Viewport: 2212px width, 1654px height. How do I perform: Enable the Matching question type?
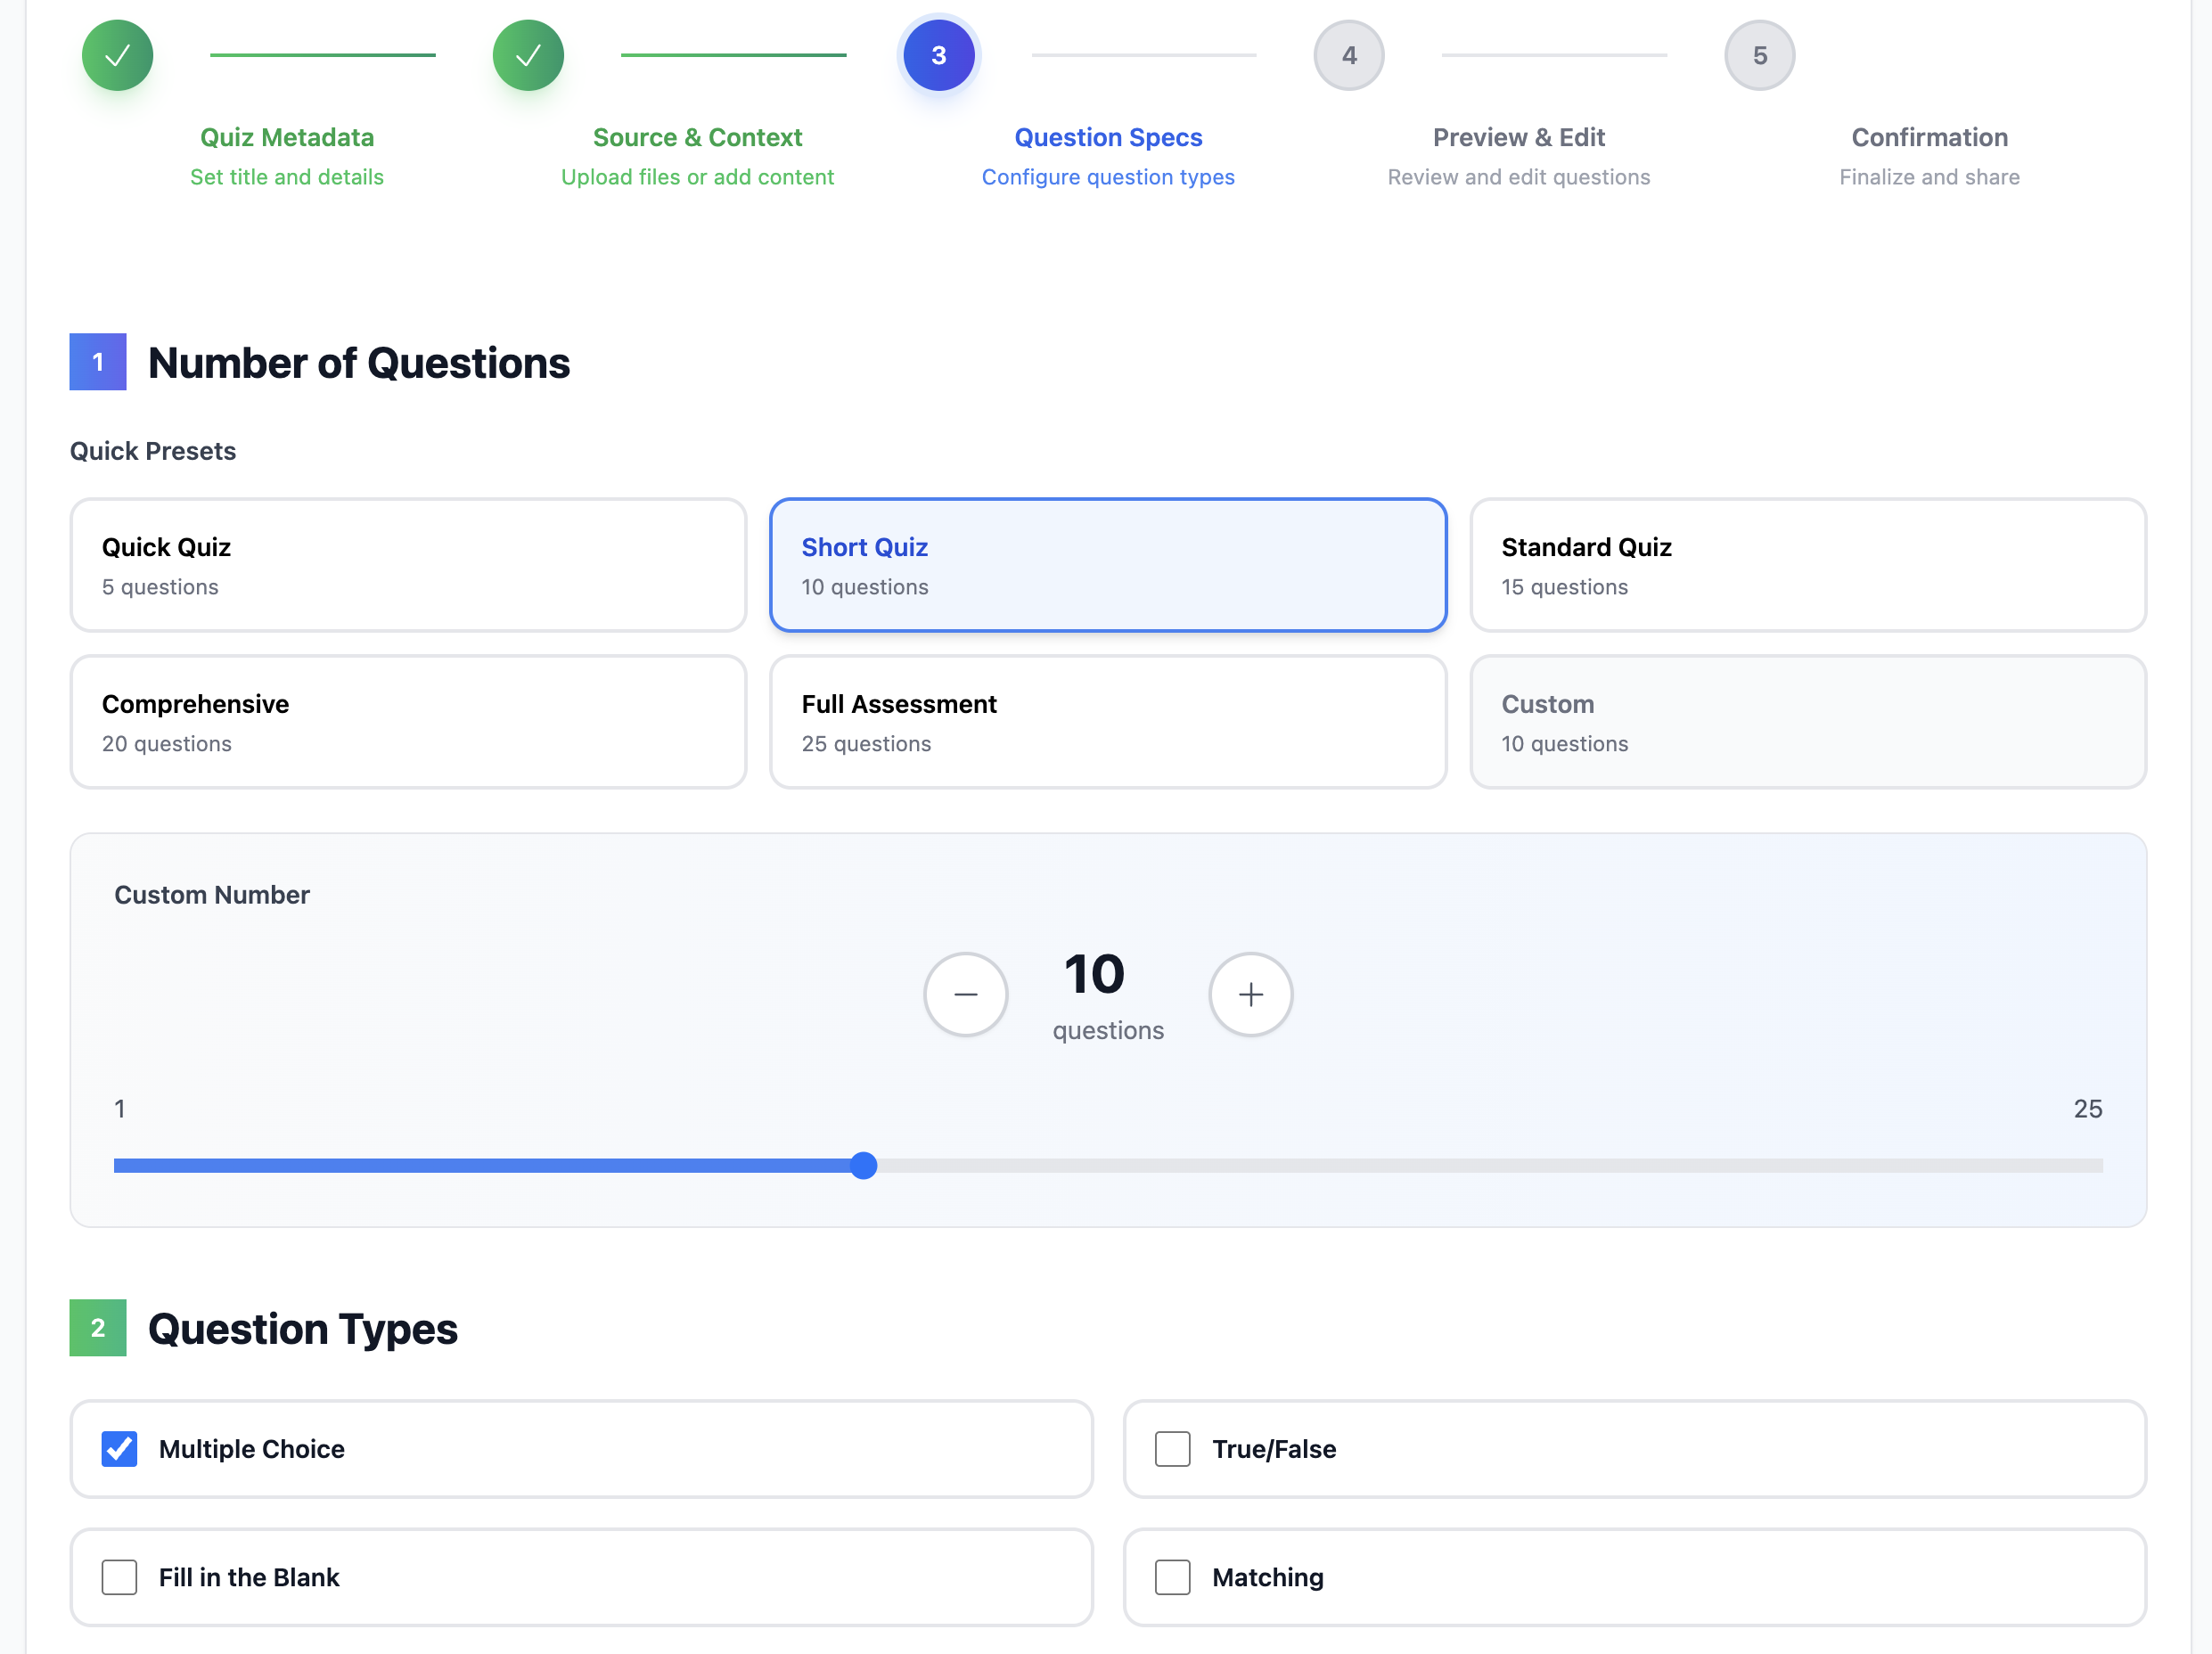pyautogui.click(x=1172, y=1577)
